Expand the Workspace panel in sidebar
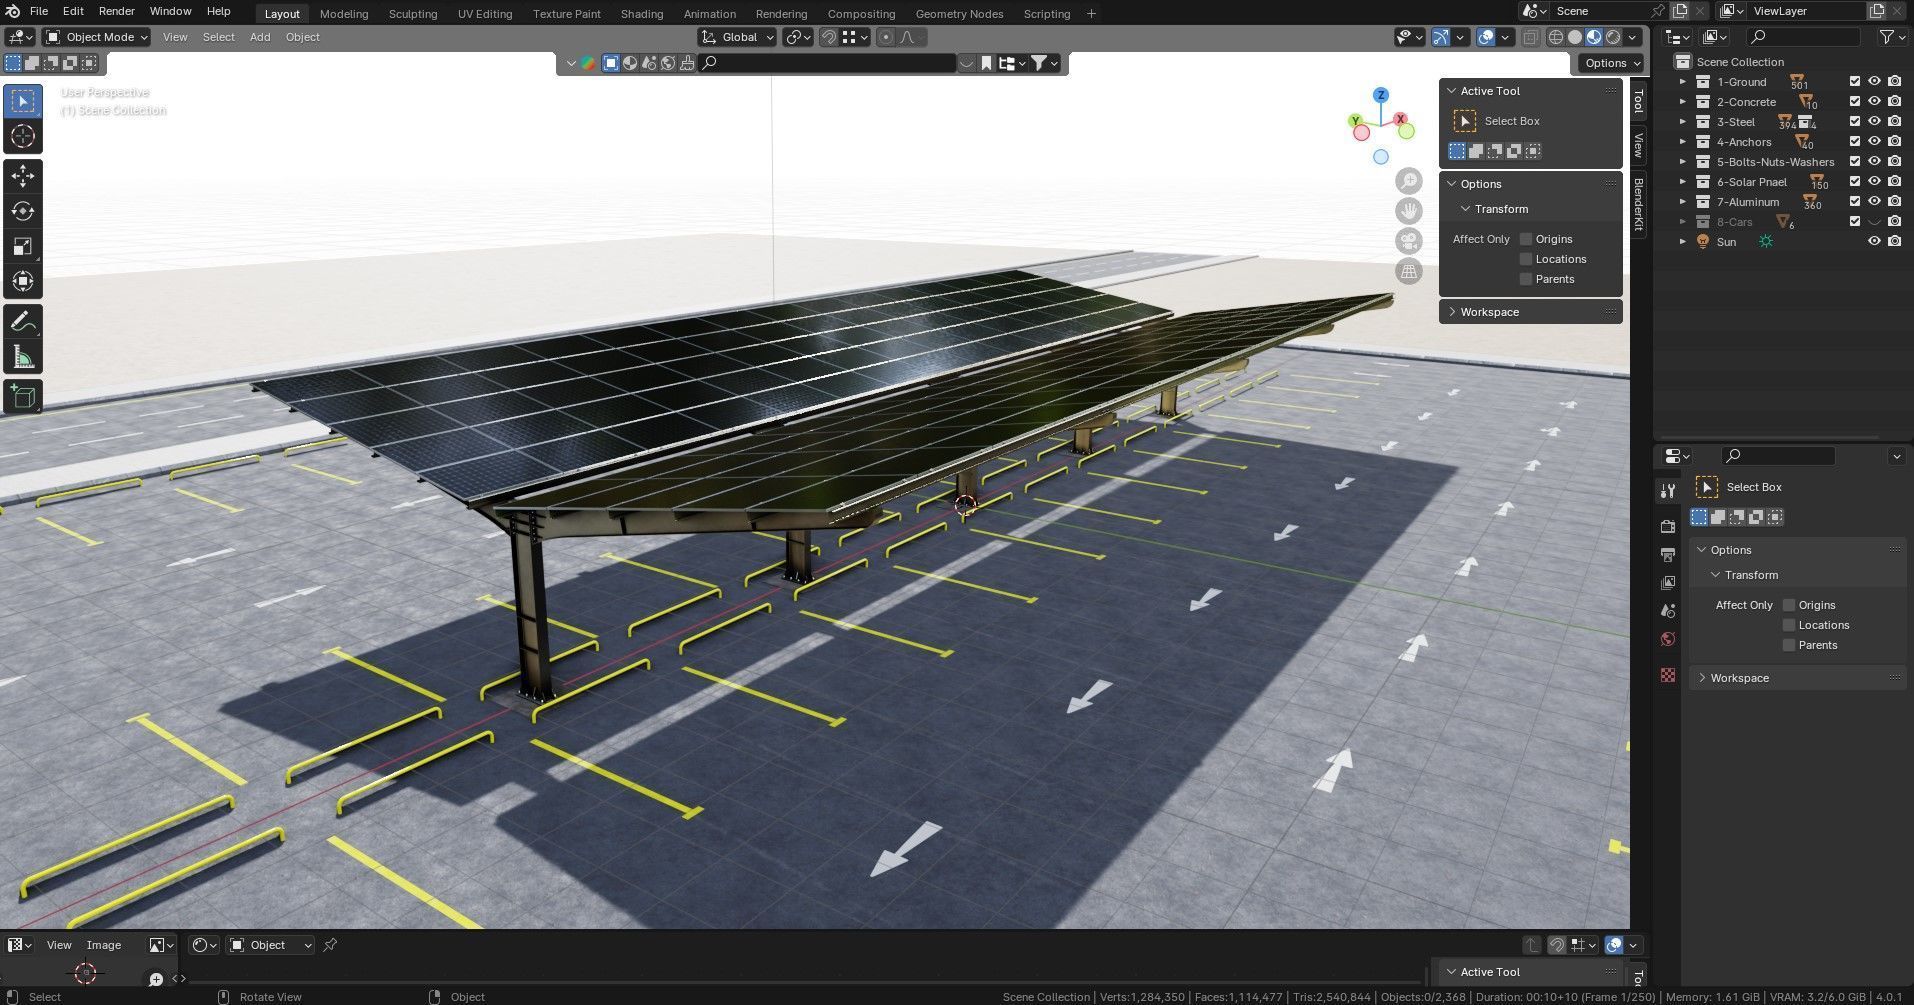Screen dimensions: 1914x1005 1452,312
